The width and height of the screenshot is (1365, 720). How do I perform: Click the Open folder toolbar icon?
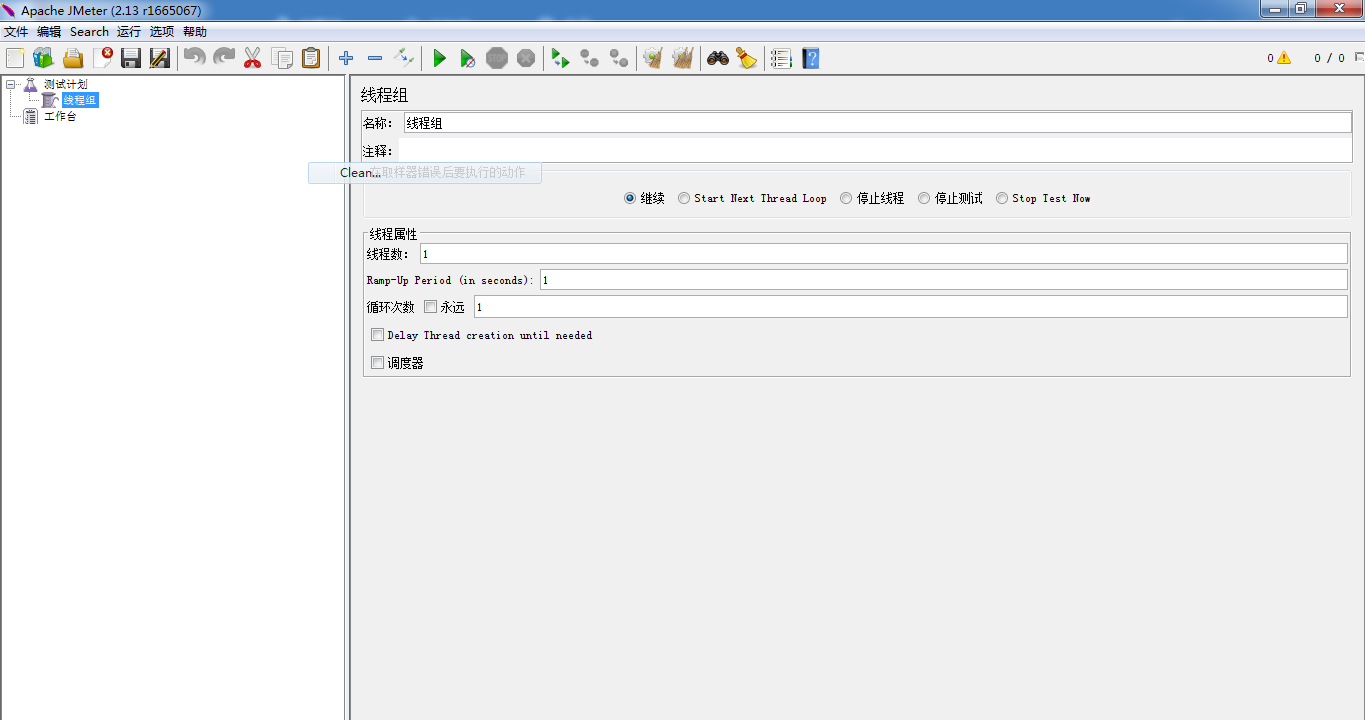(73, 58)
